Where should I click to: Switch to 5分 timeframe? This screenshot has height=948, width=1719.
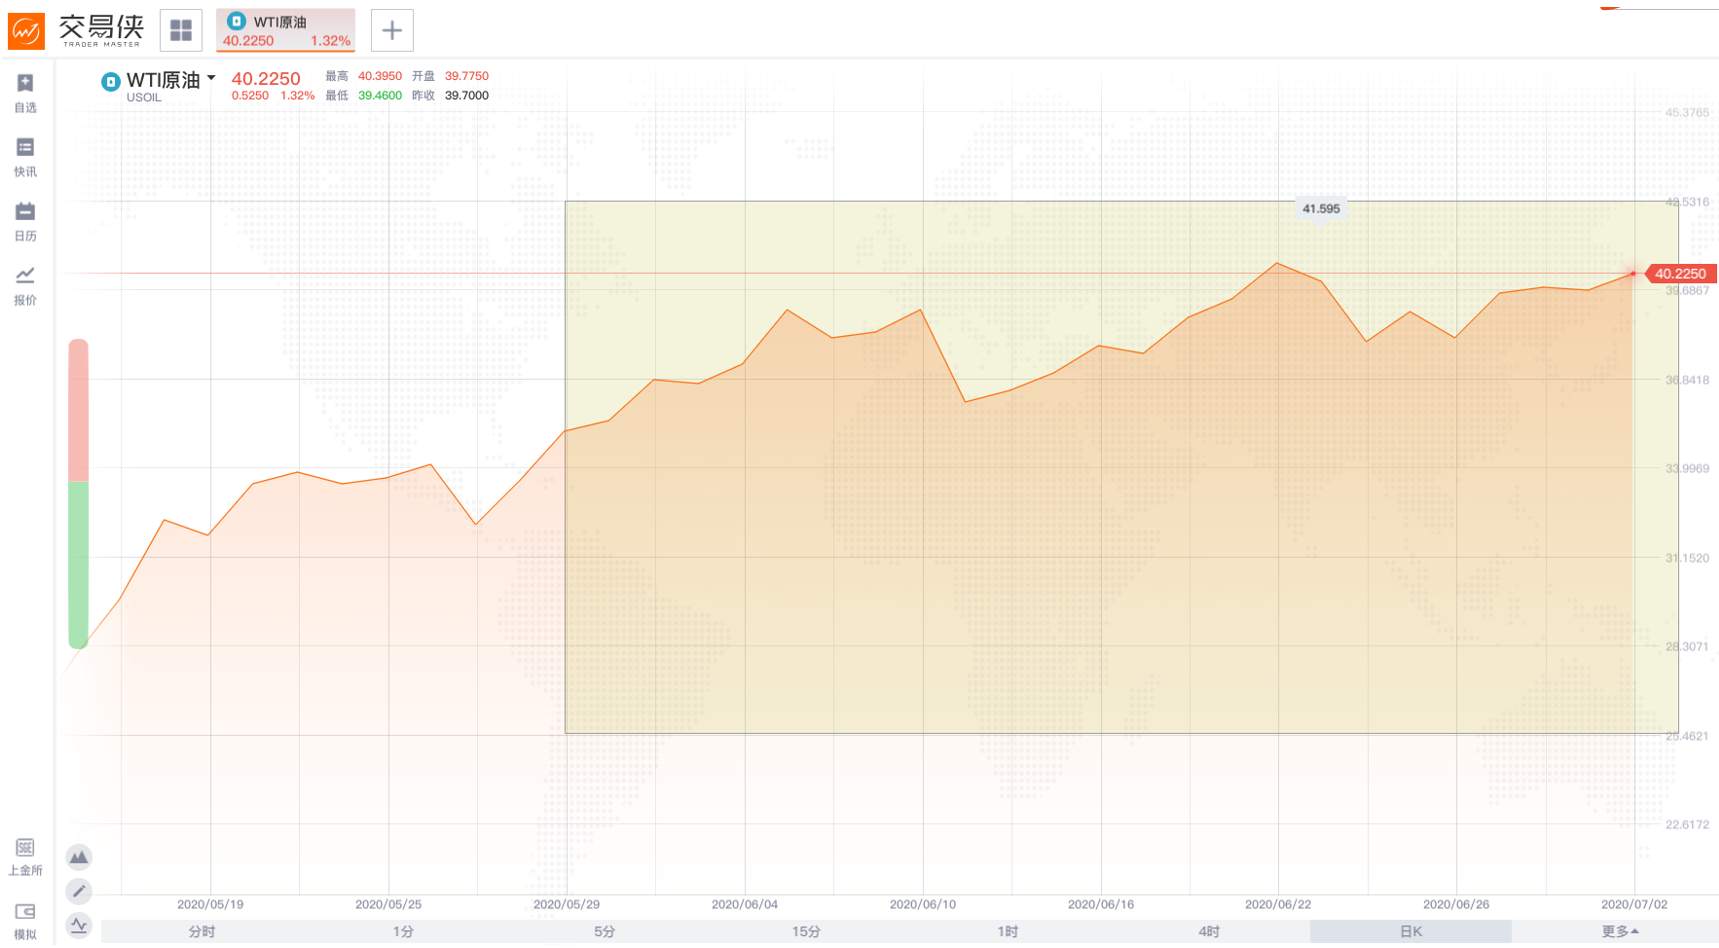(604, 931)
